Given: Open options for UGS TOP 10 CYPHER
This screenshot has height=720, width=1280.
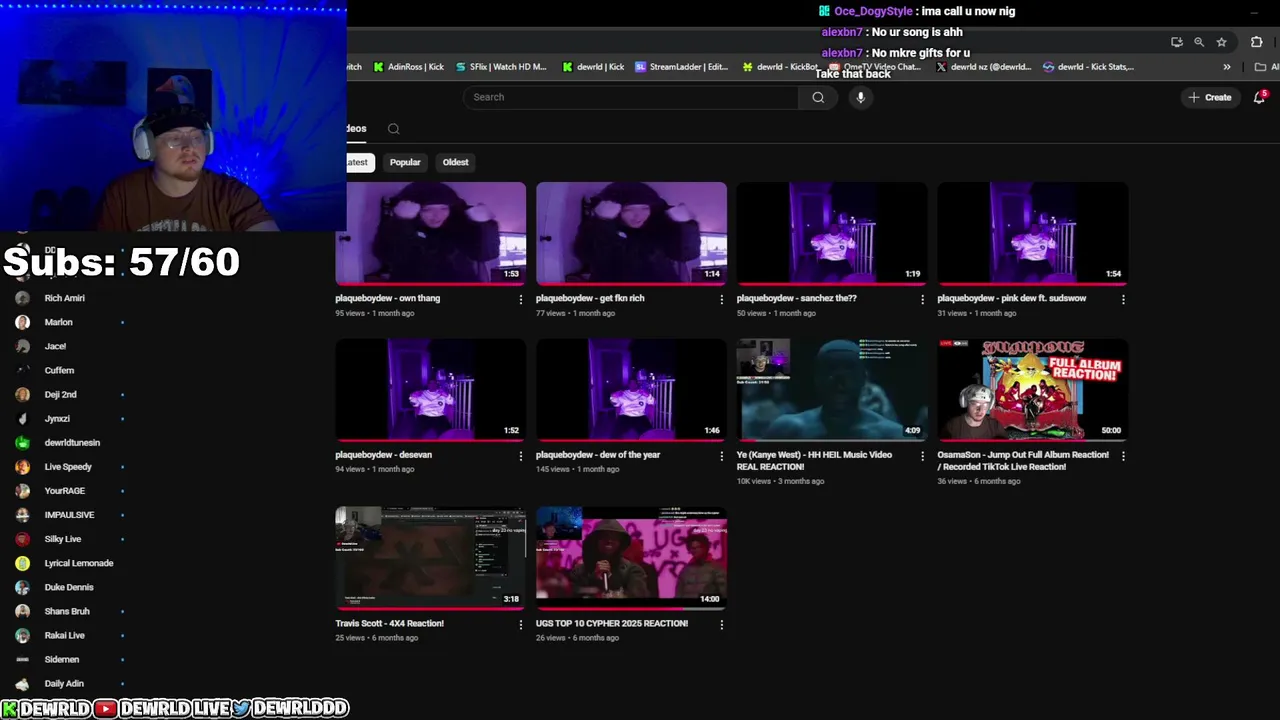Looking at the screenshot, I should pos(721,624).
